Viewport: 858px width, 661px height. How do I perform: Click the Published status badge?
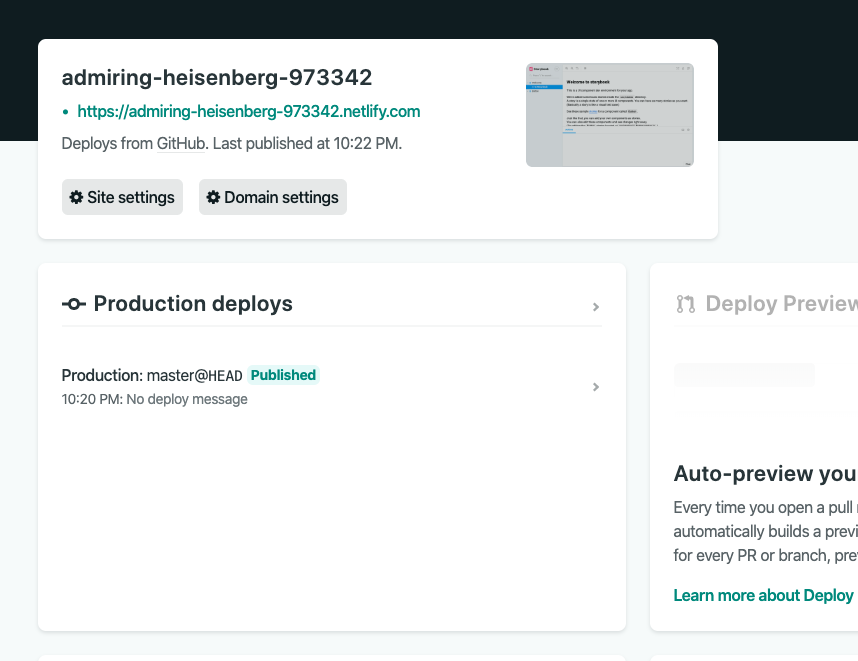pos(283,375)
